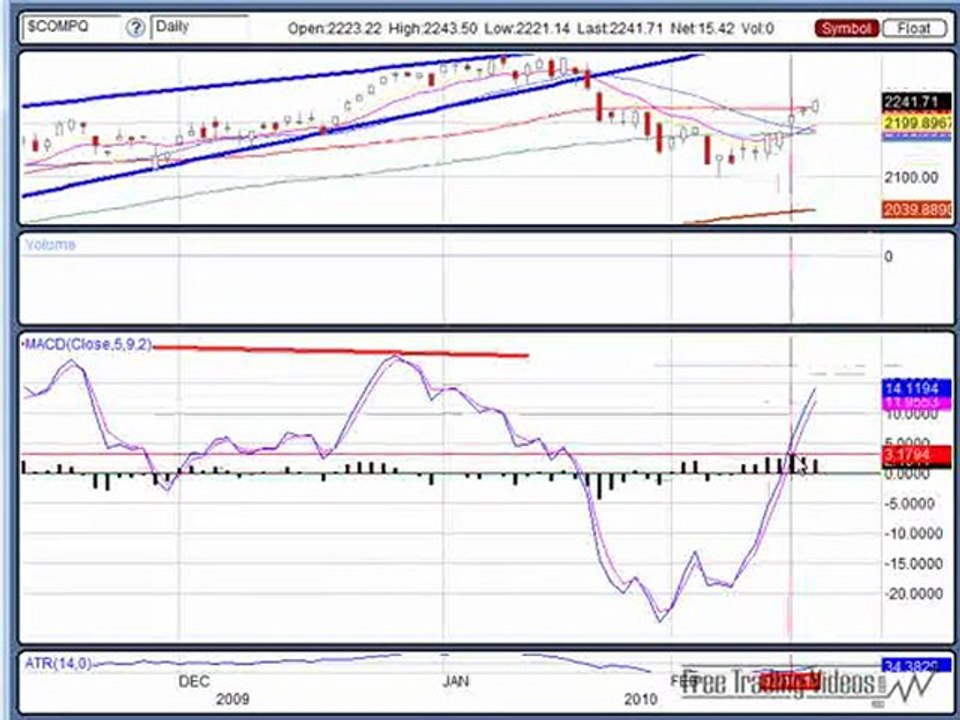Click the Net:15.42 readout
This screenshot has width=960, height=720.
[x=702, y=28]
